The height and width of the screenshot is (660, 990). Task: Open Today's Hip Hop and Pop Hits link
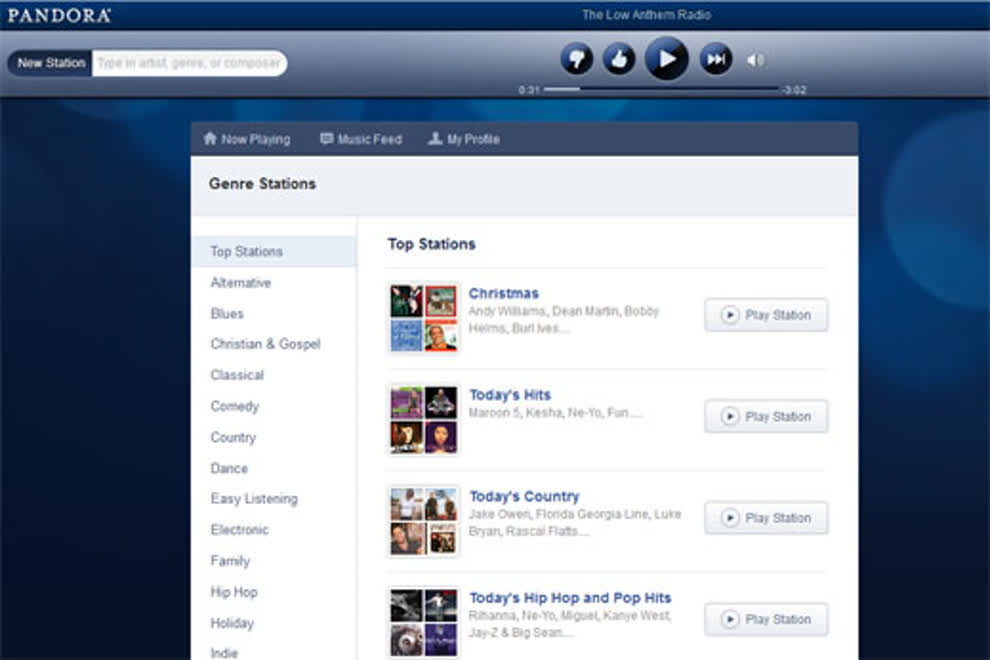[x=570, y=597]
